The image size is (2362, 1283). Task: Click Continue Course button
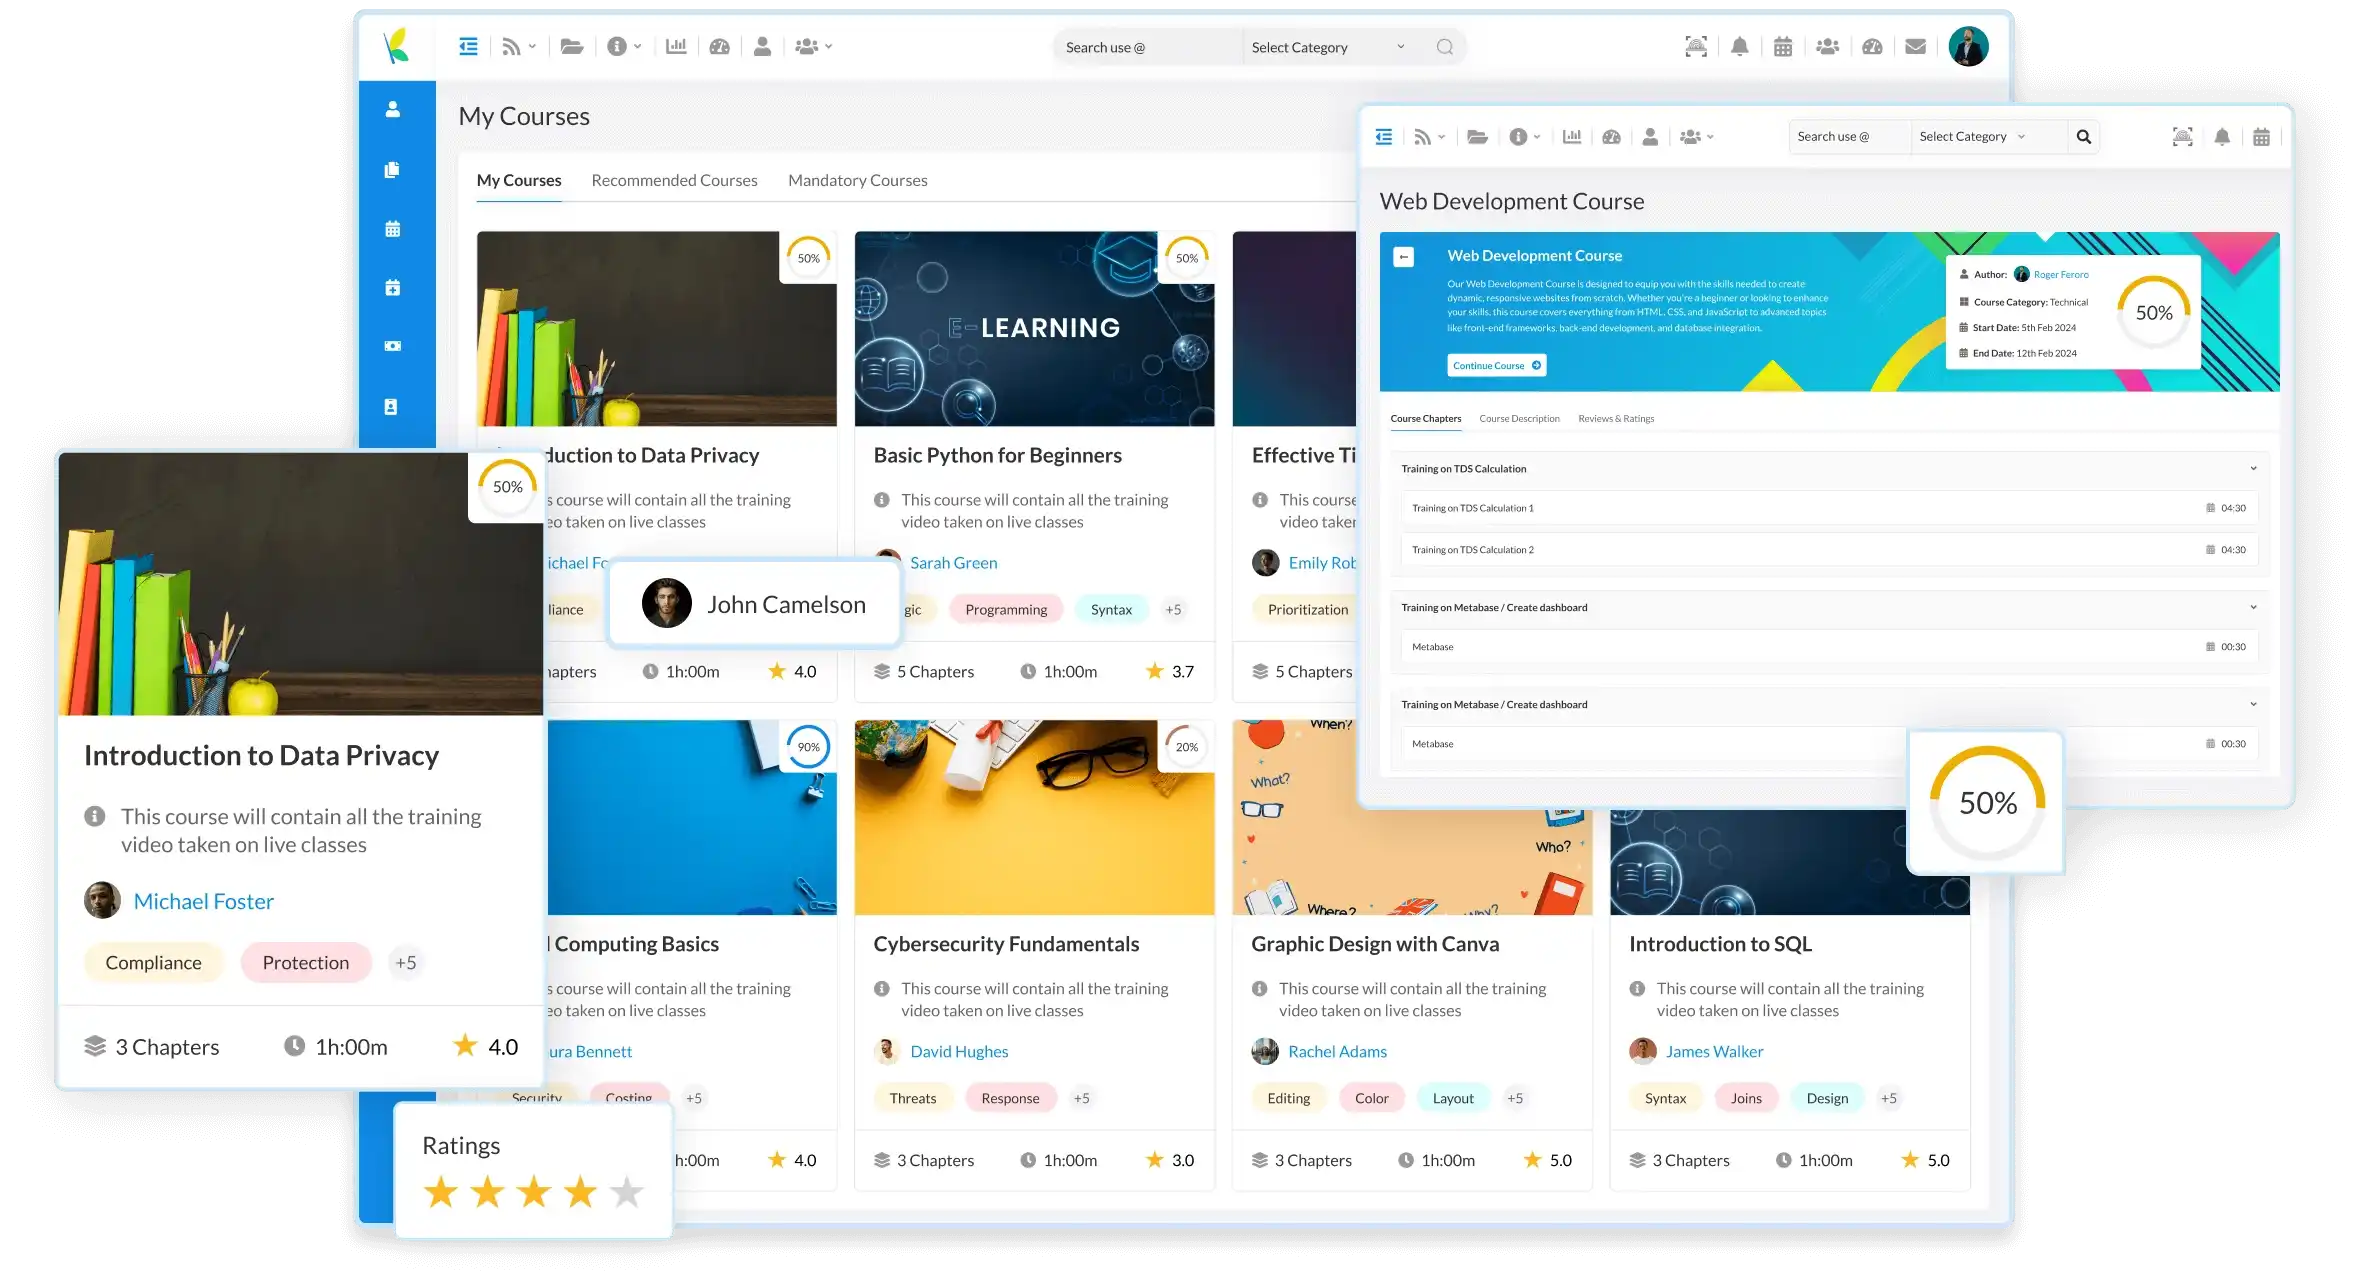(1497, 366)
